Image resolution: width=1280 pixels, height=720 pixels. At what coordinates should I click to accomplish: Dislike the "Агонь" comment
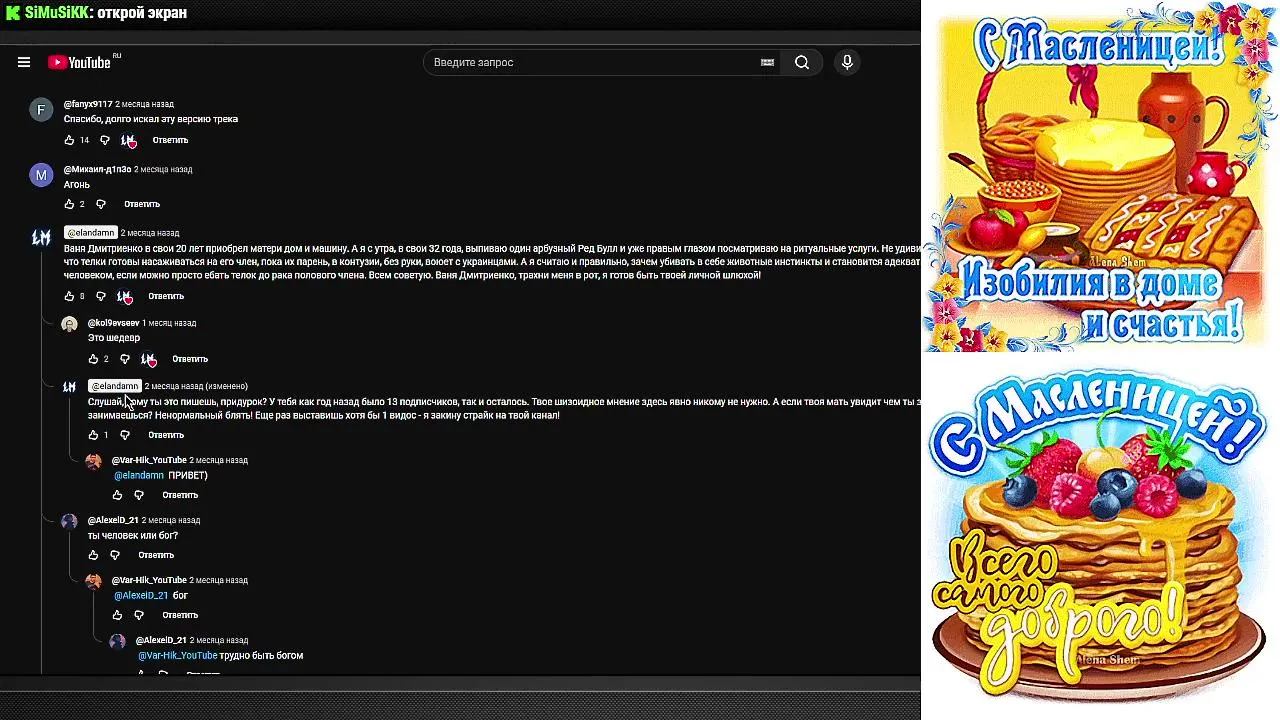[x=100, y=204]
